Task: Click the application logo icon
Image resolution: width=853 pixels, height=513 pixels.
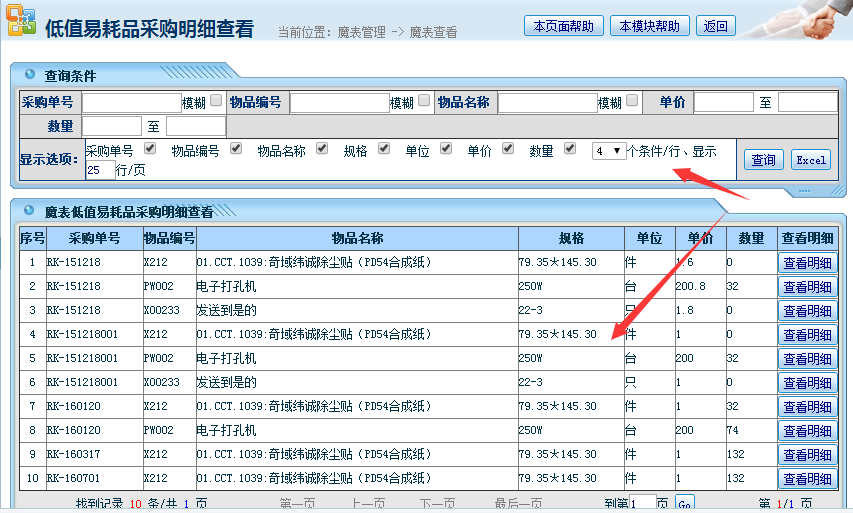Action: tap(21, 23)
